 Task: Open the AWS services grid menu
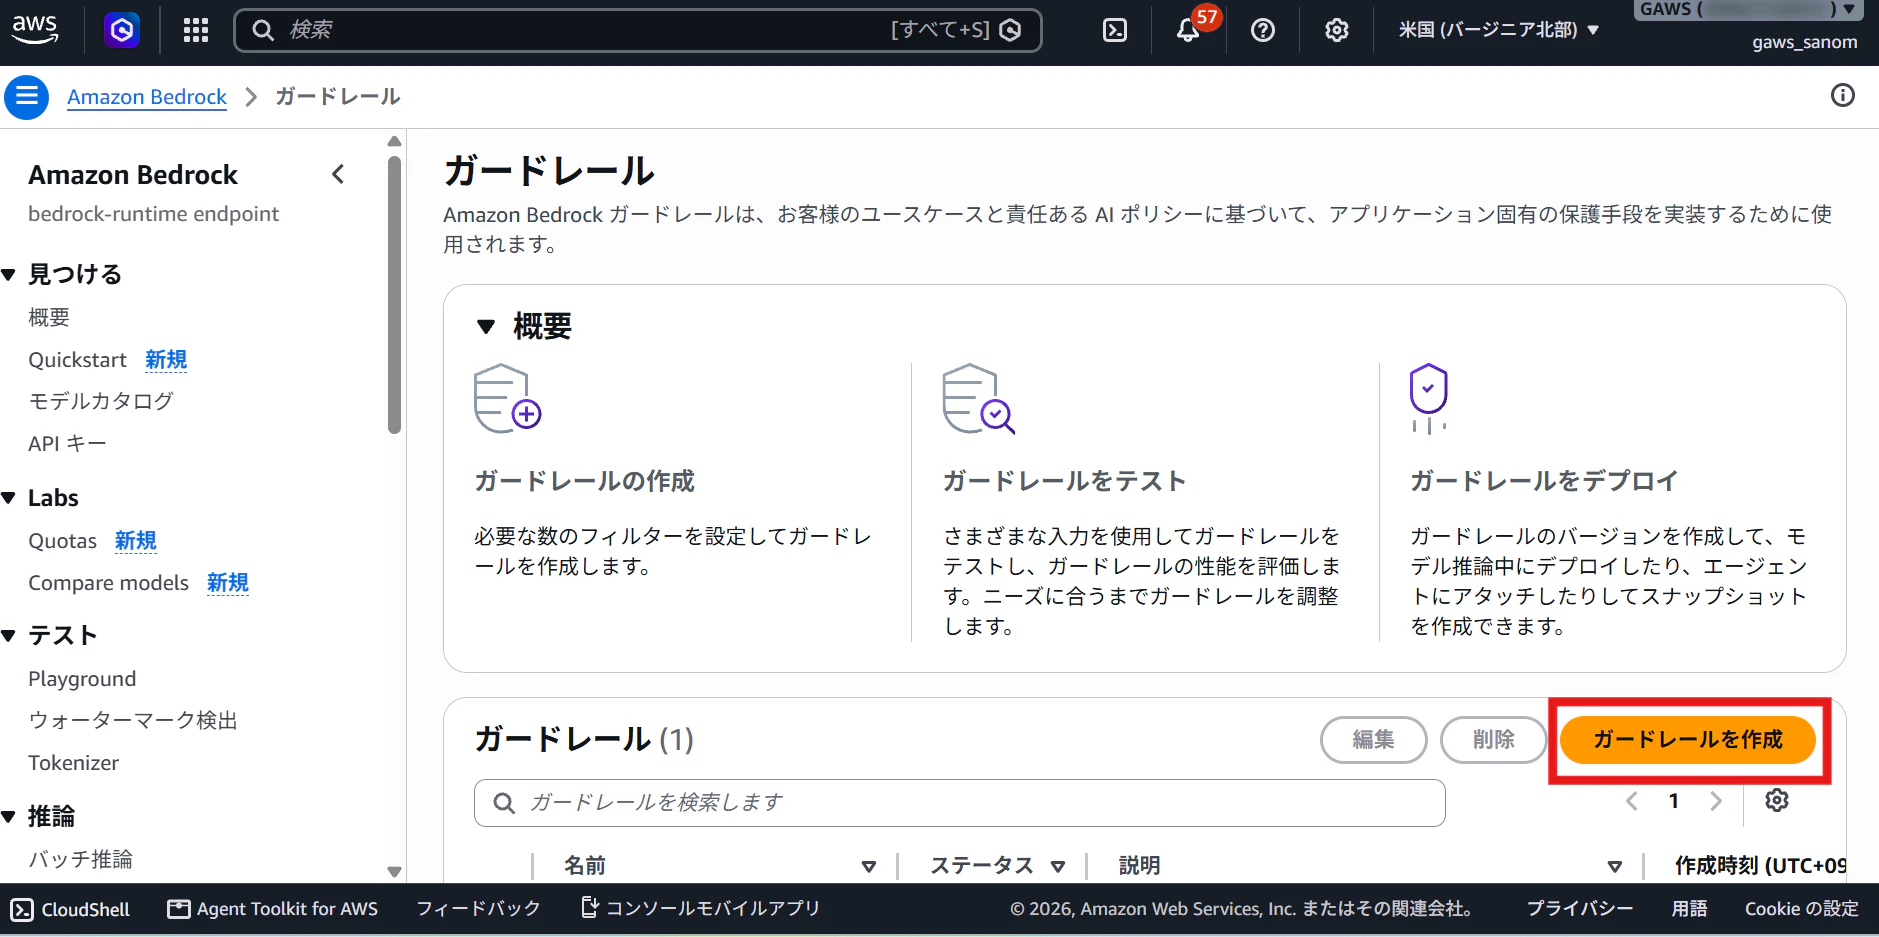196,30
